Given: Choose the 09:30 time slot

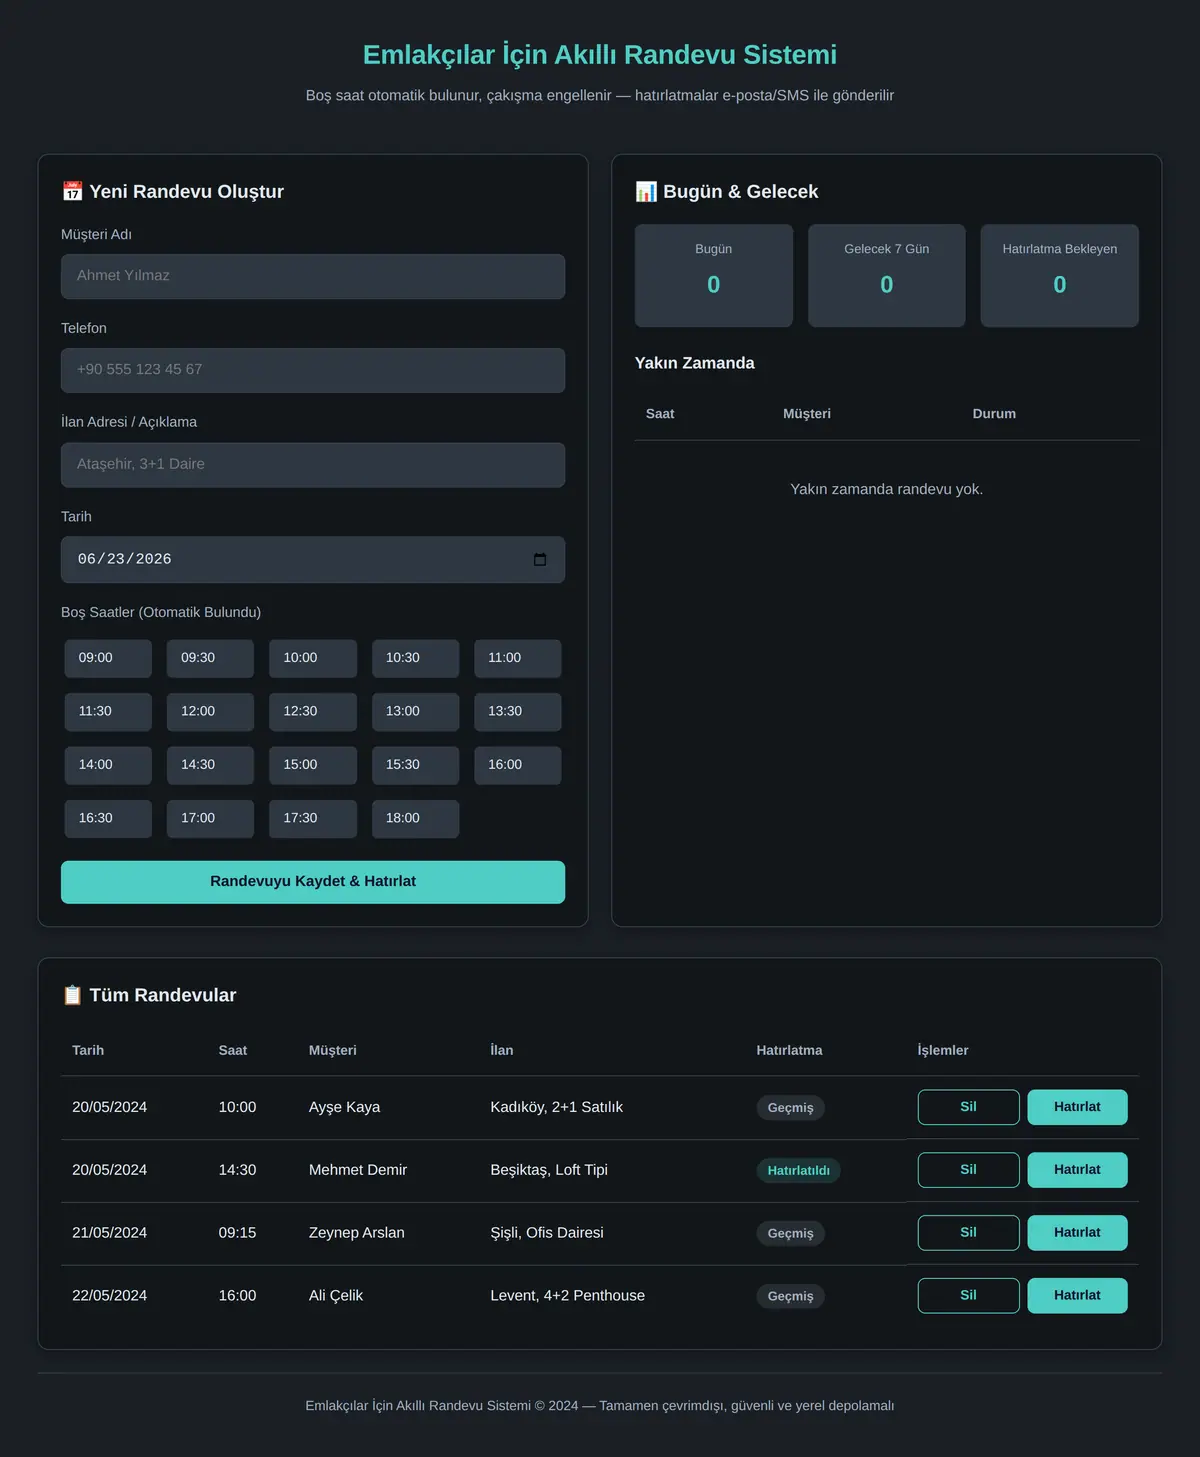Looking at the screenshot, I should click(210, 658).
